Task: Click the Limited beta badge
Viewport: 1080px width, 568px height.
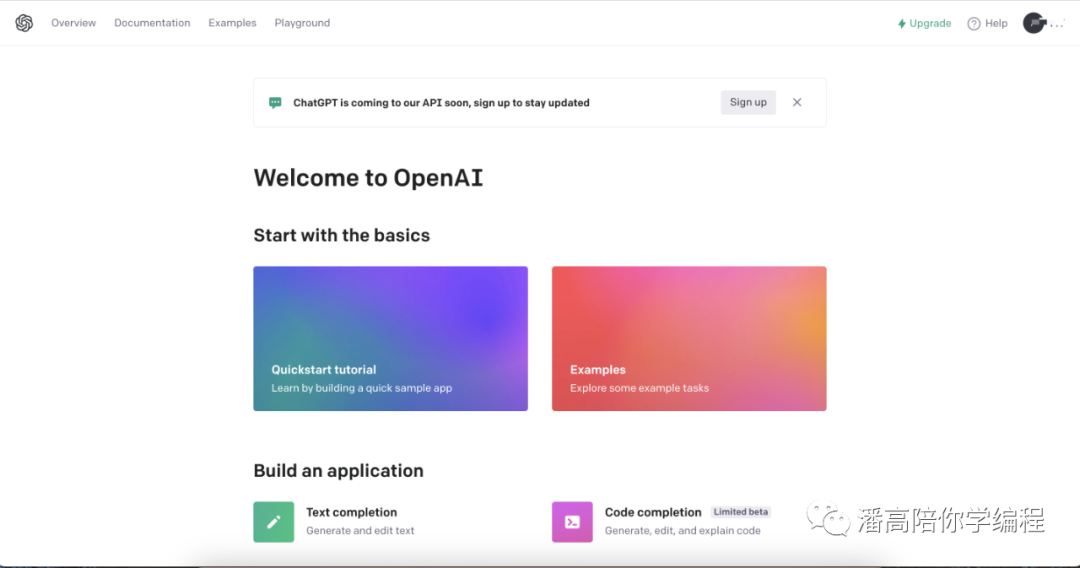Action: tap(740, 512)
